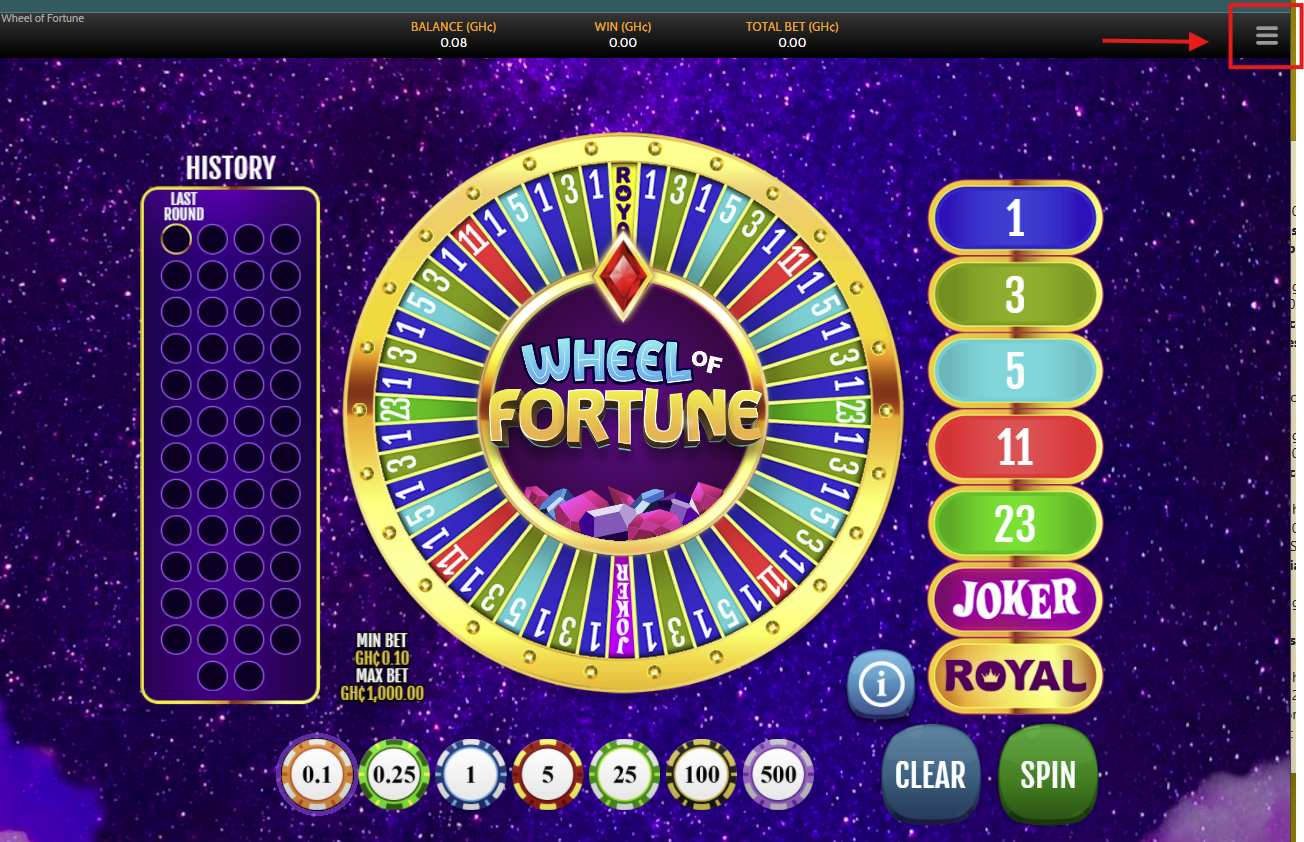Place a bet on ROYAL
The width and height of the screenshot is (1304, 842).
[x=1015, y=676]
